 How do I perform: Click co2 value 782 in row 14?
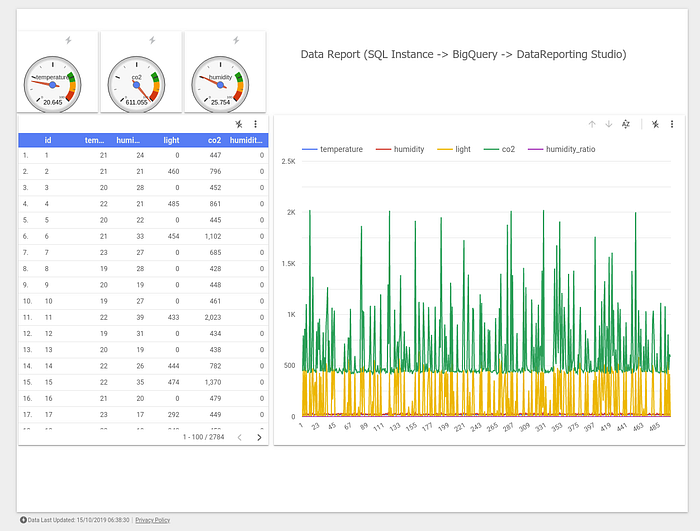pyautogui.click(x=215, y=366)
